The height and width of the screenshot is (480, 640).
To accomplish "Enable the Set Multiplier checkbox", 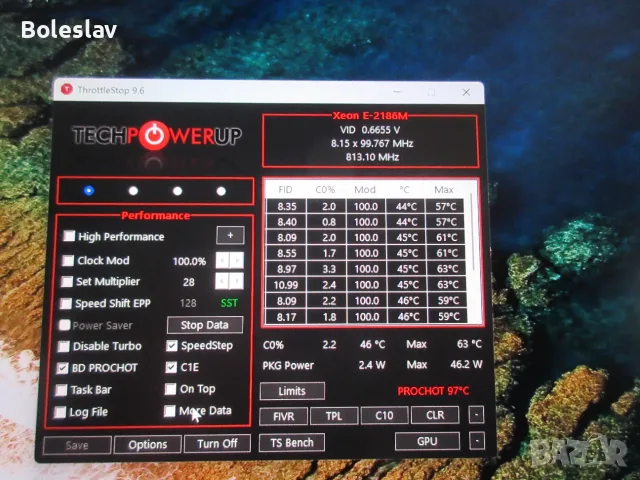I will pos(67,282).
